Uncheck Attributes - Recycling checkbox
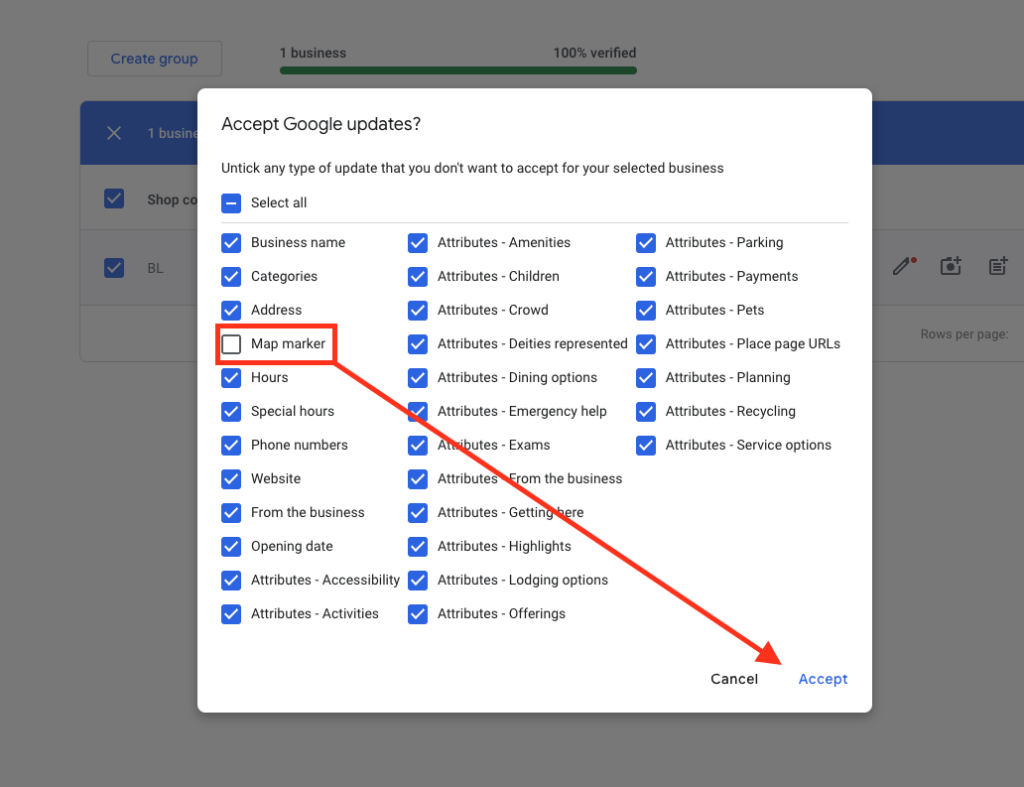The image size is (1024, 787). [x=646, y=411]
